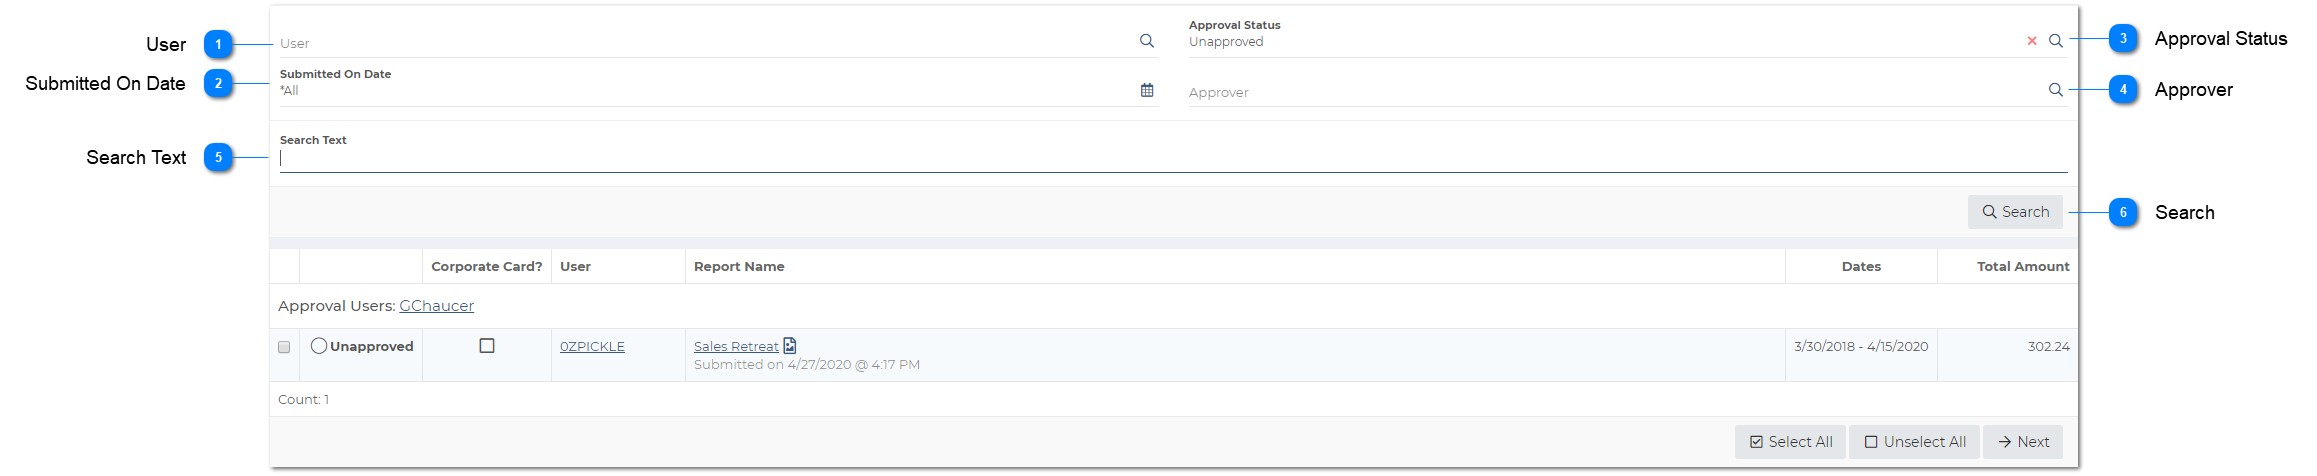Open the Sales Retreat report link

click(736, 346)
